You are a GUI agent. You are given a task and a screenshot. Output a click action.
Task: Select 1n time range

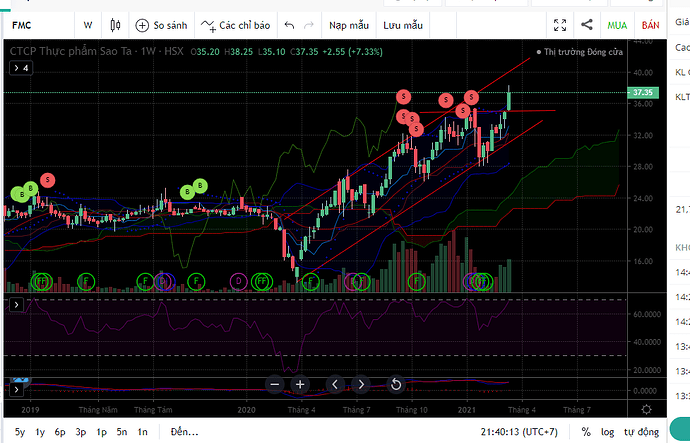[x=142, y=432]
